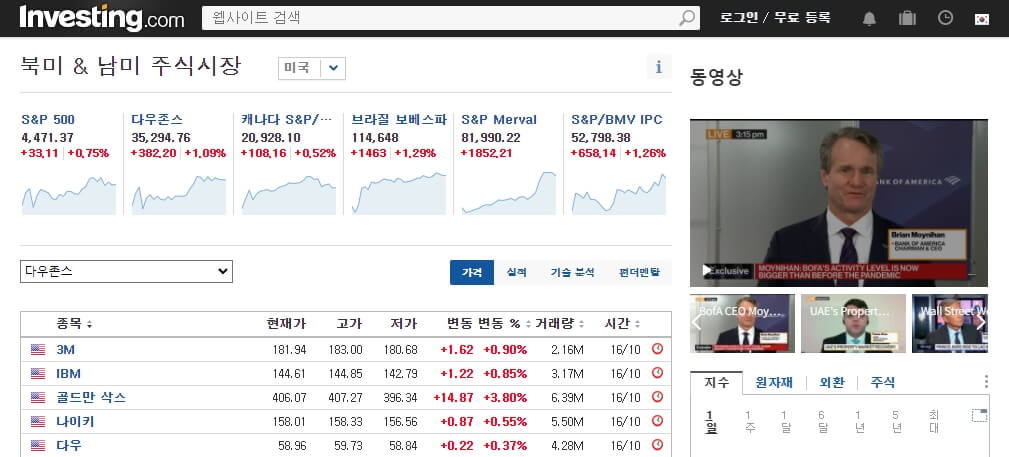Viewport: 1009px width, 457px height.
Task: Open the S&P 500 index link
Action: tap(48, 120)
